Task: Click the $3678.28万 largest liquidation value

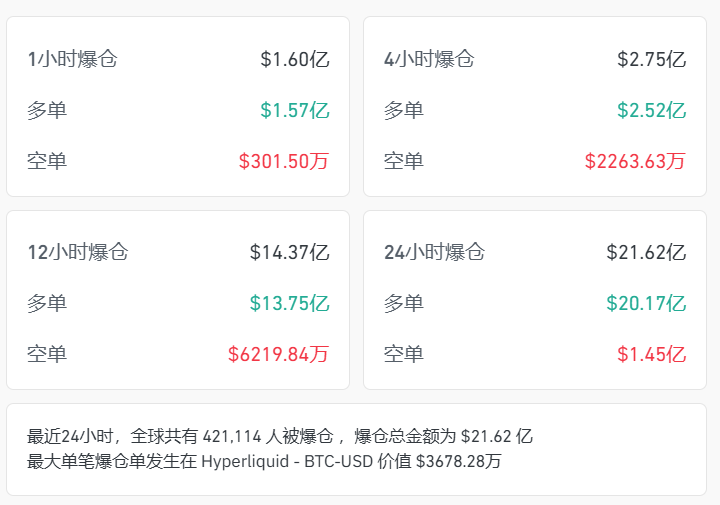Action: point(458,461)
